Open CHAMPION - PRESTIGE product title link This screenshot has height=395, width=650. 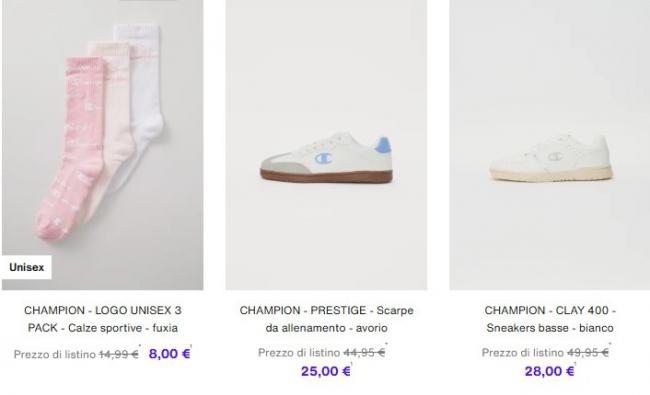pyautogui.click(x=326, y=319)
